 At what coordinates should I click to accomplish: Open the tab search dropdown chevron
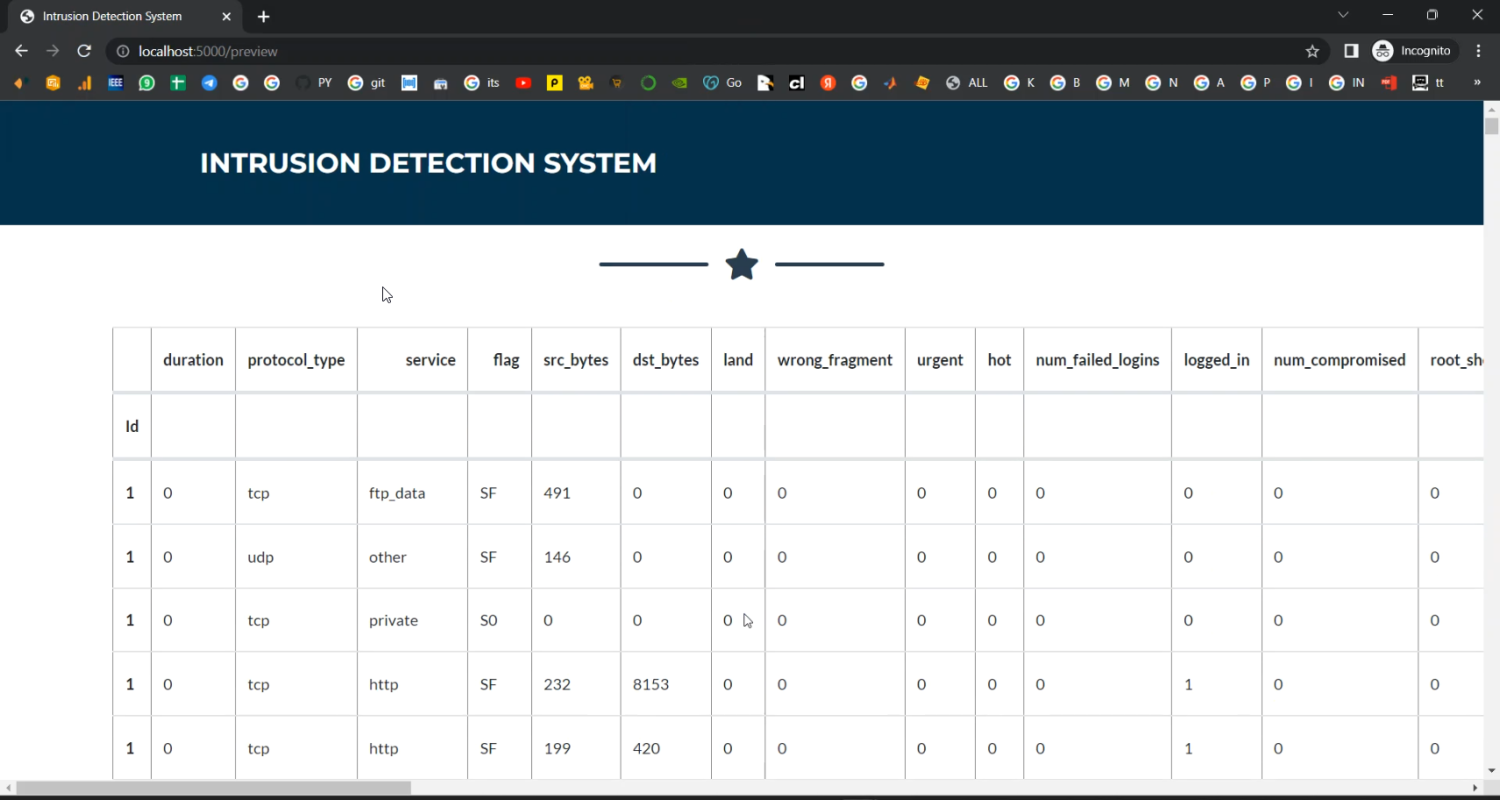[x=1343, y=14]
